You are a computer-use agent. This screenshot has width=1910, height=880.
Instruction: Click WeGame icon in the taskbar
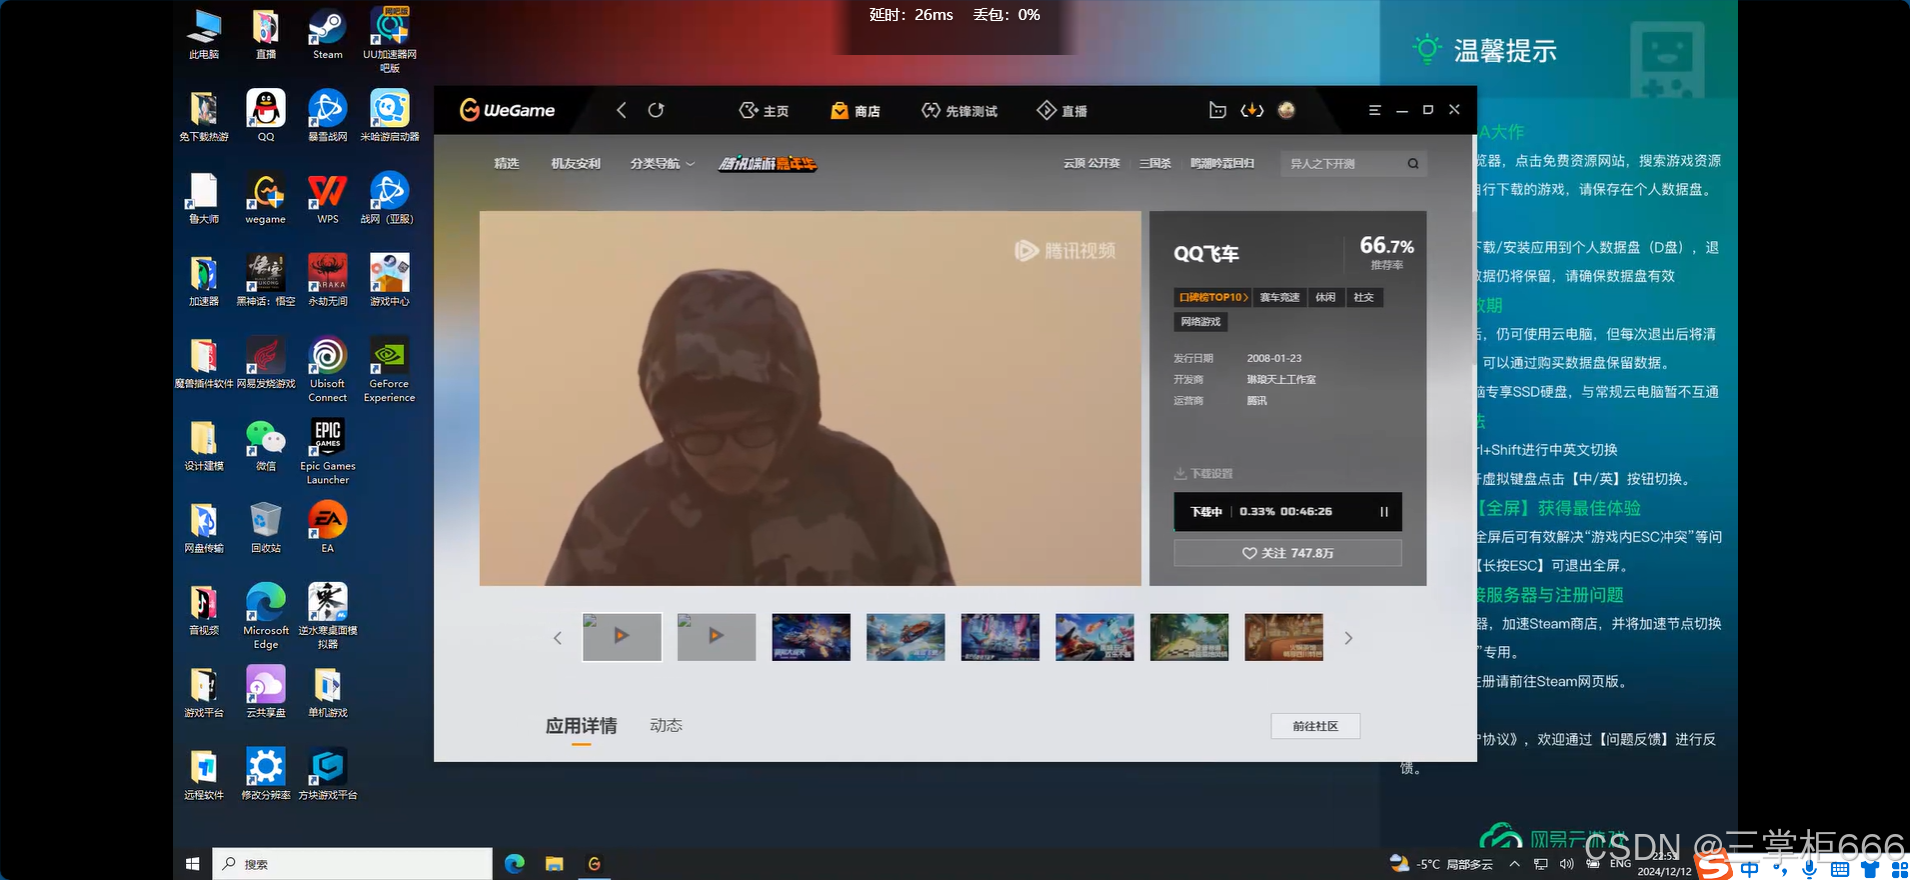point(594,864)
